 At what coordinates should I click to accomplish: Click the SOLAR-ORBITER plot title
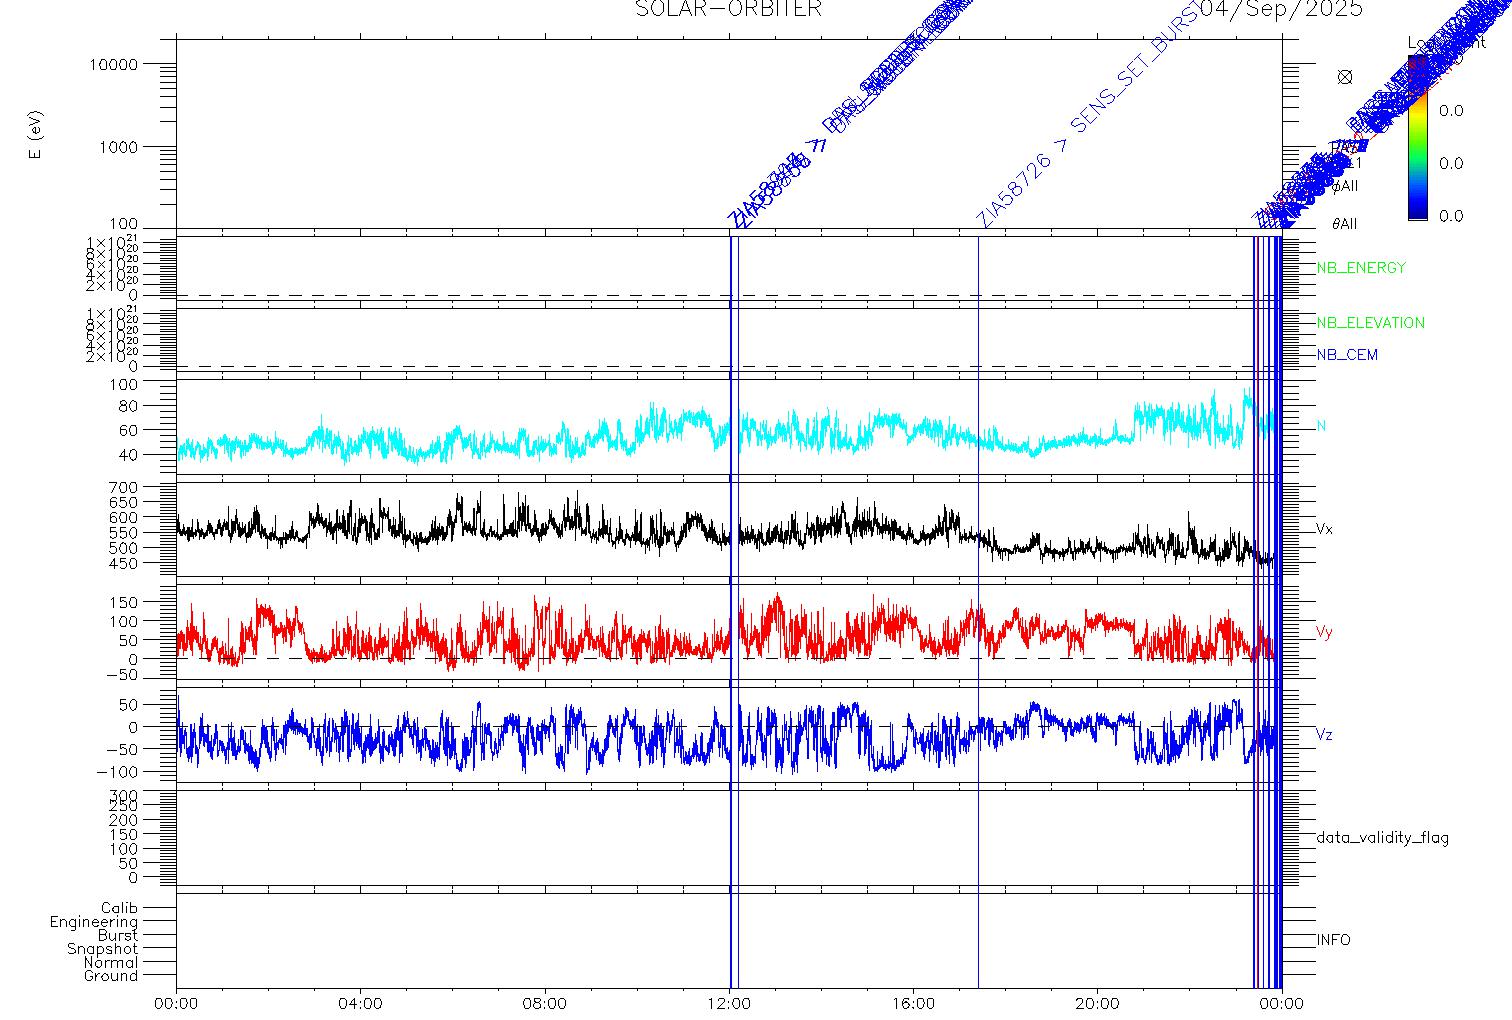[x=728, y=9]
